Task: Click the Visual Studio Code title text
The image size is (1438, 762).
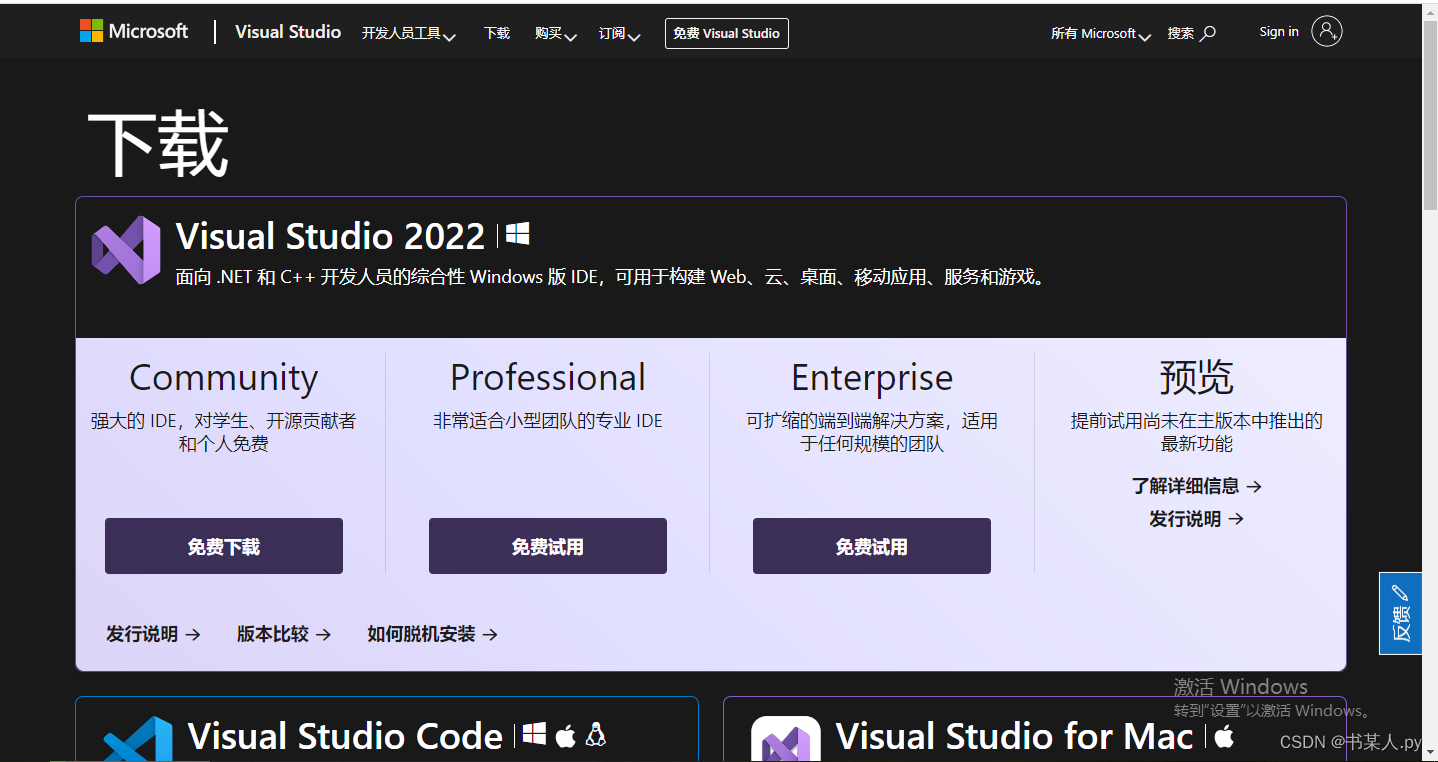Action: tap(345, 737)
